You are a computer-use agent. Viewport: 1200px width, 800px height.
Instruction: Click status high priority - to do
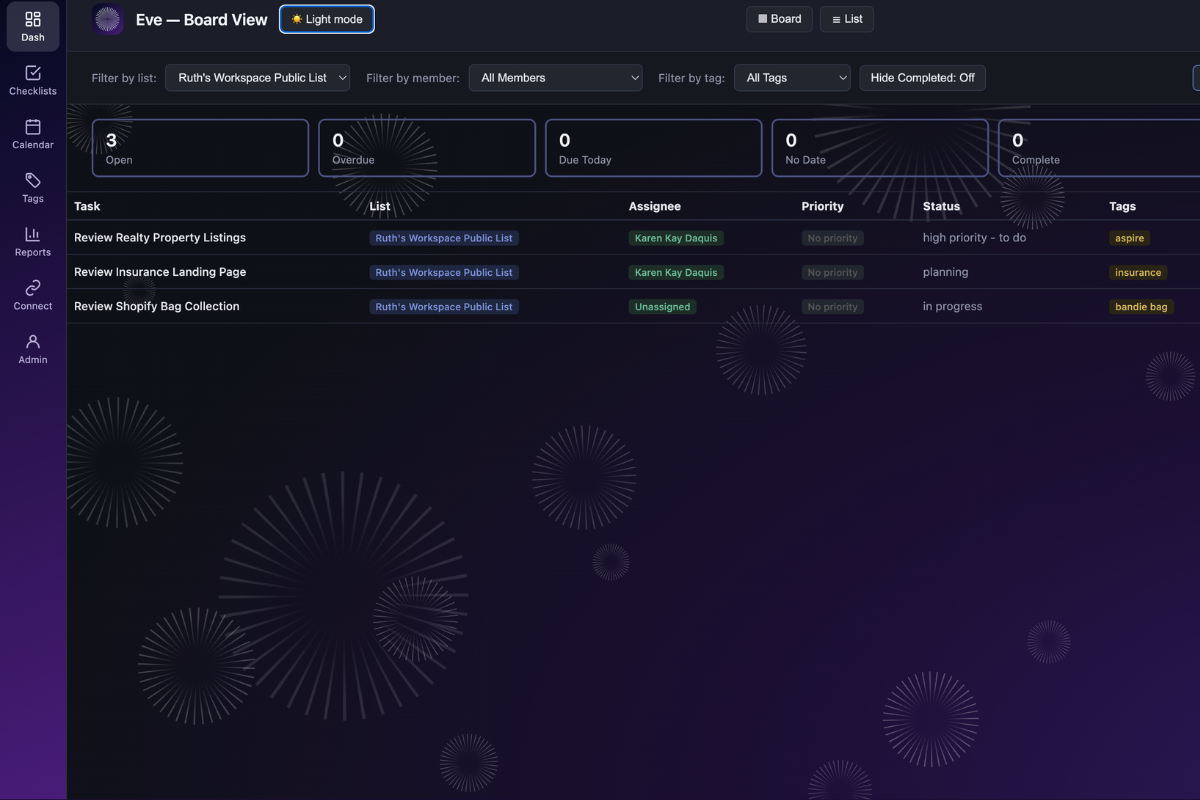click(x=974, y=238)
